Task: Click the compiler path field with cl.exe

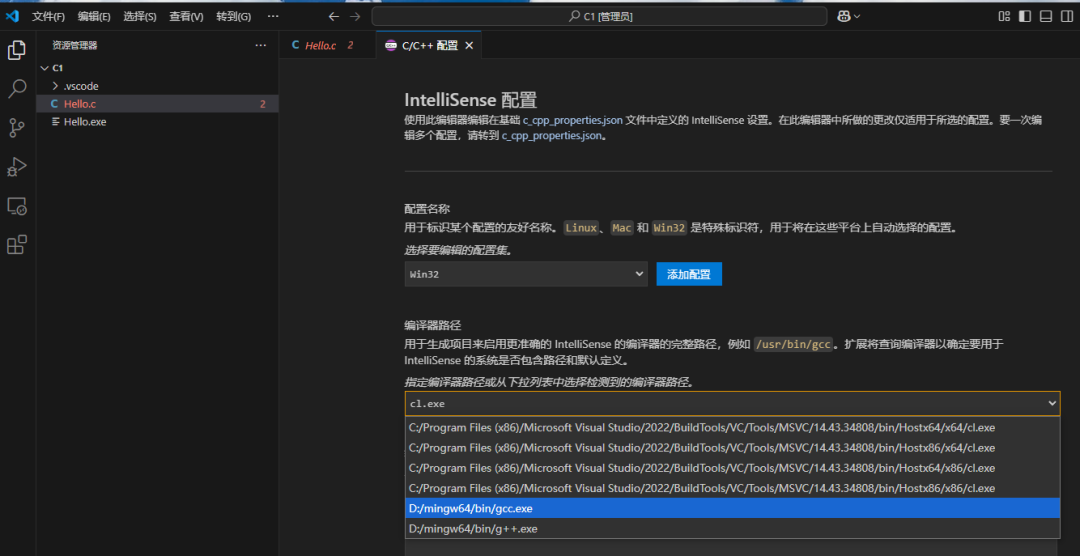Action: point(733,404)
